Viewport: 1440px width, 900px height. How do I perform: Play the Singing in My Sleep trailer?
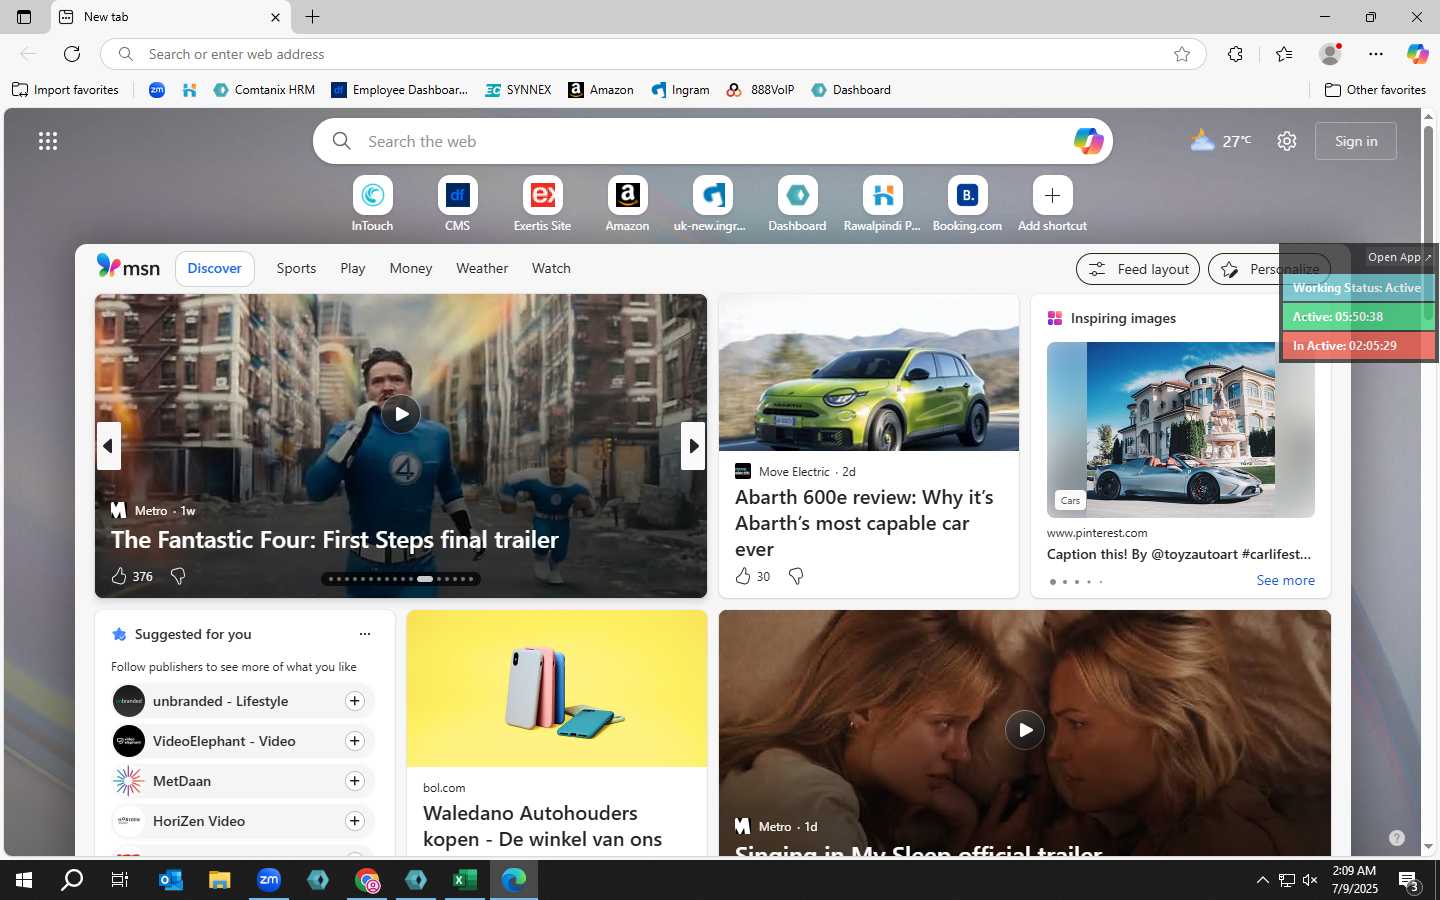coord(1025,730)
